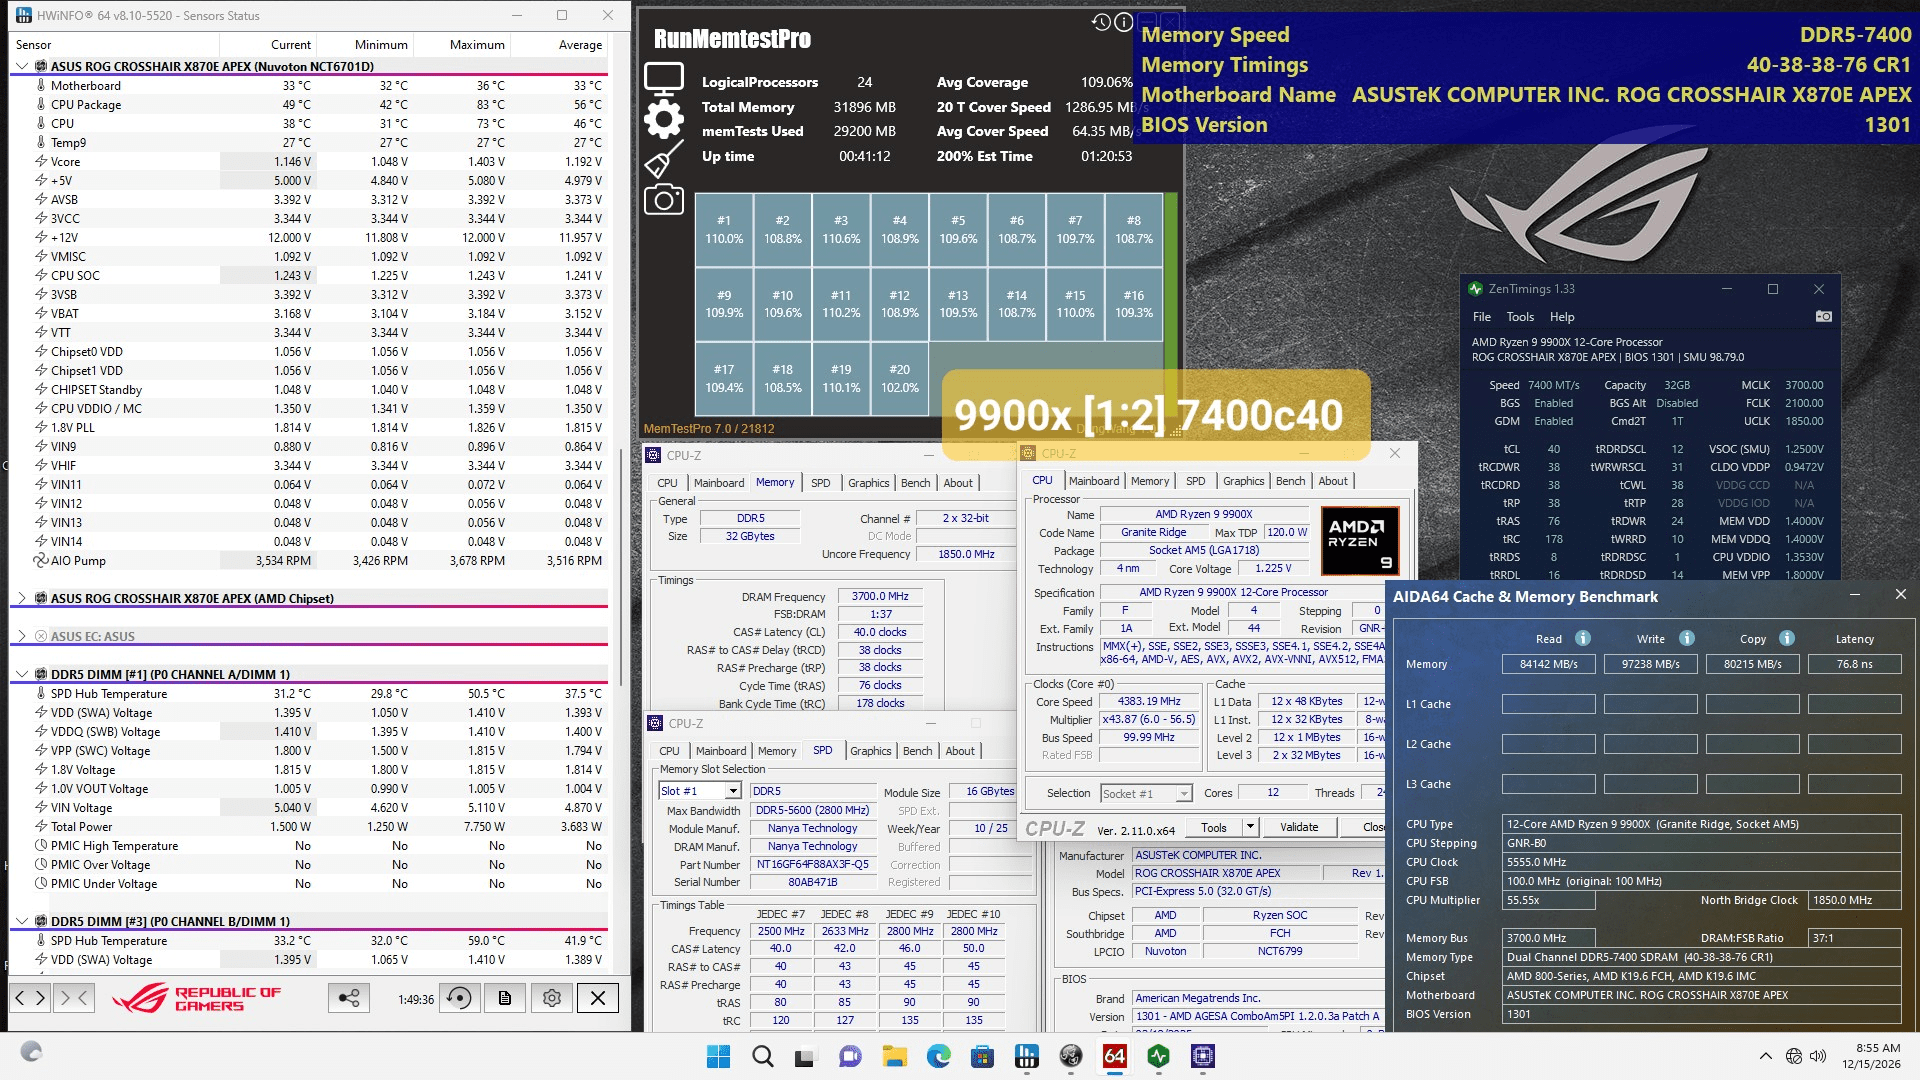Open RunMemtestPro settings gear
The width and height of the screenshot is (1920, 1080).
click(664, 119)
